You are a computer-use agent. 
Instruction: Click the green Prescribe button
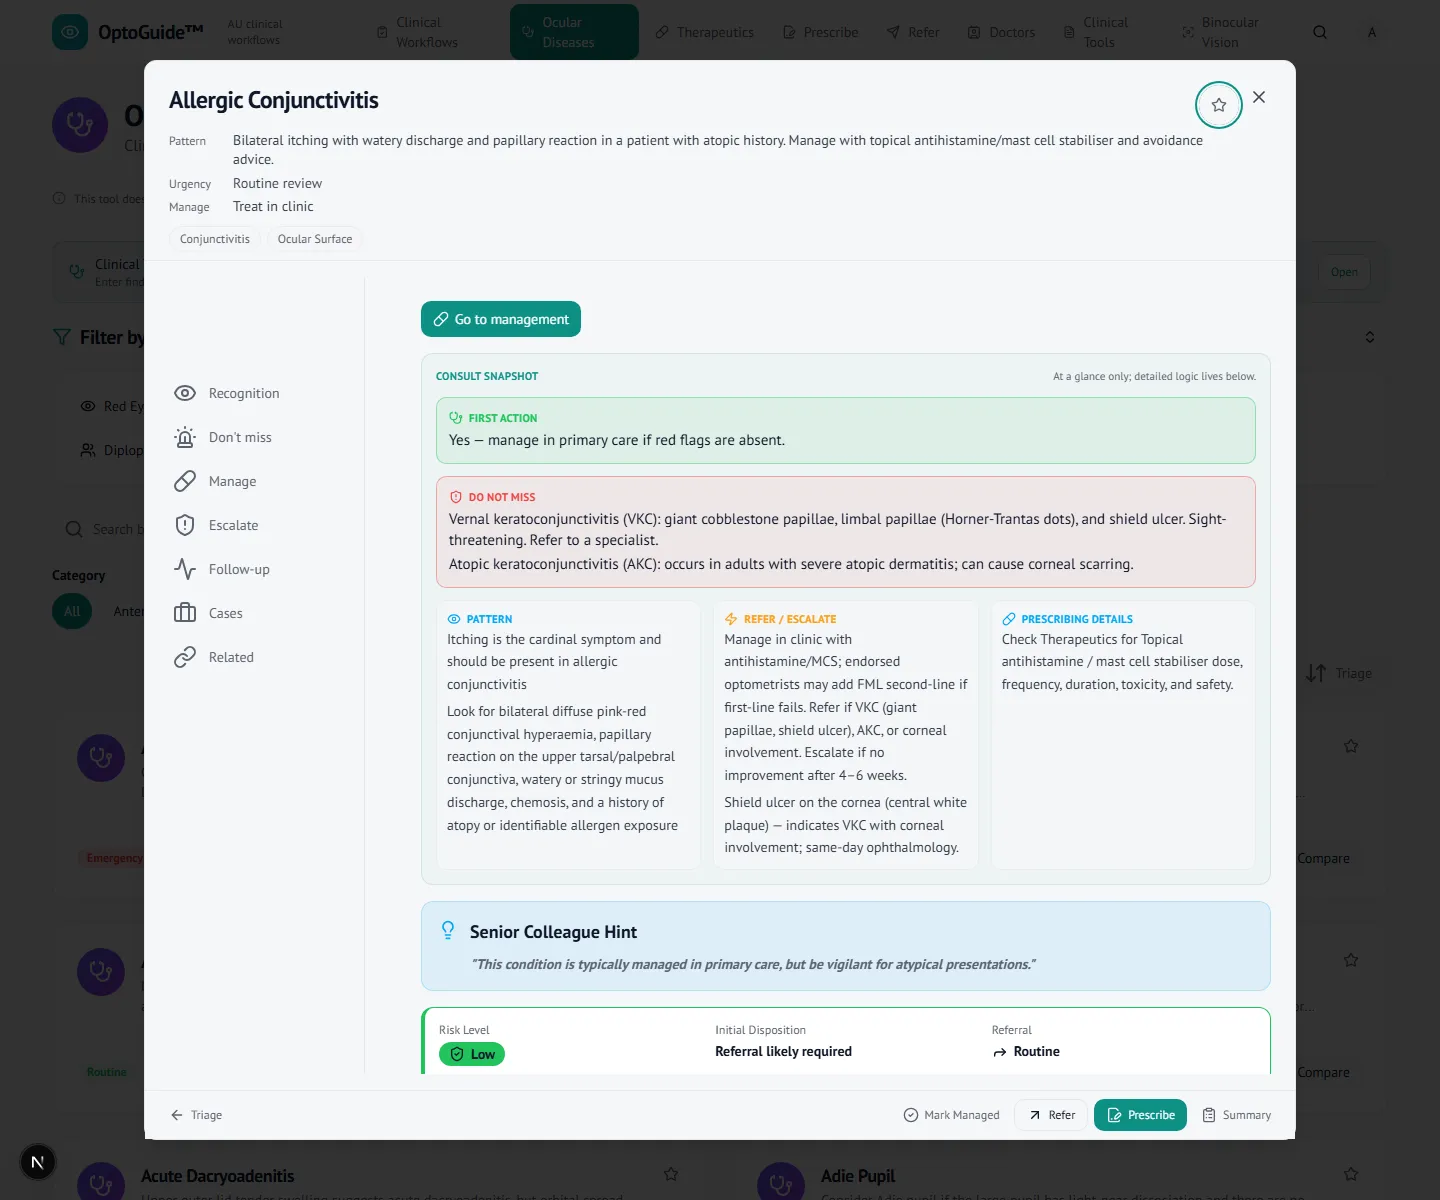pos(1140,1115)
